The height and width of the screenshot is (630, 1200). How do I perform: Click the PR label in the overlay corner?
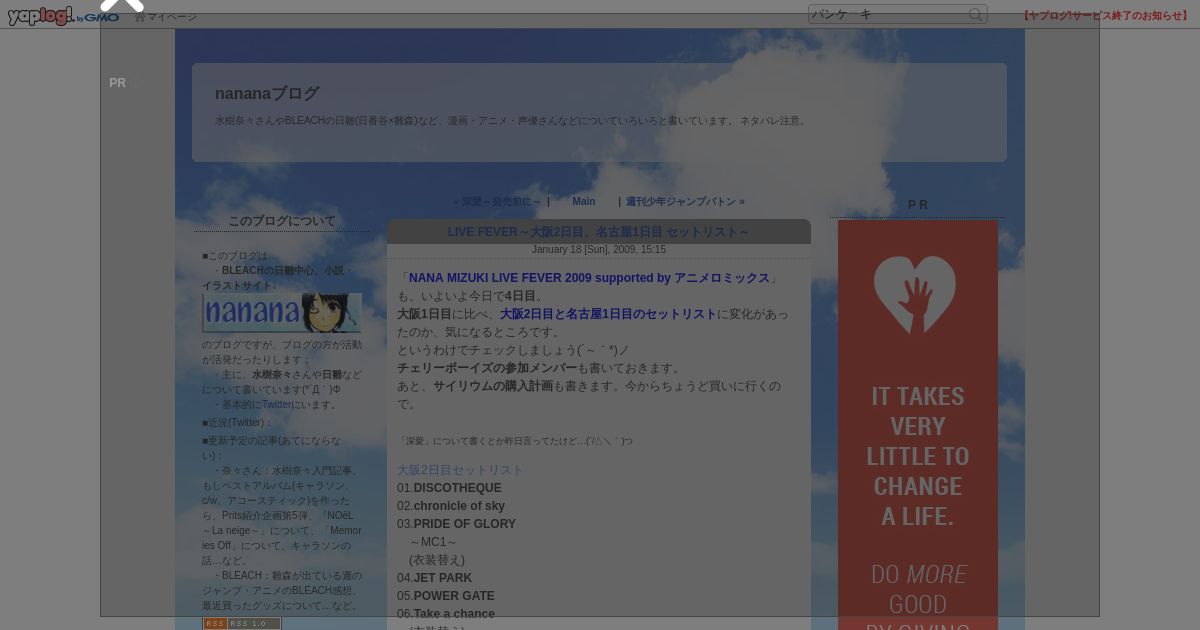point(118,83)
